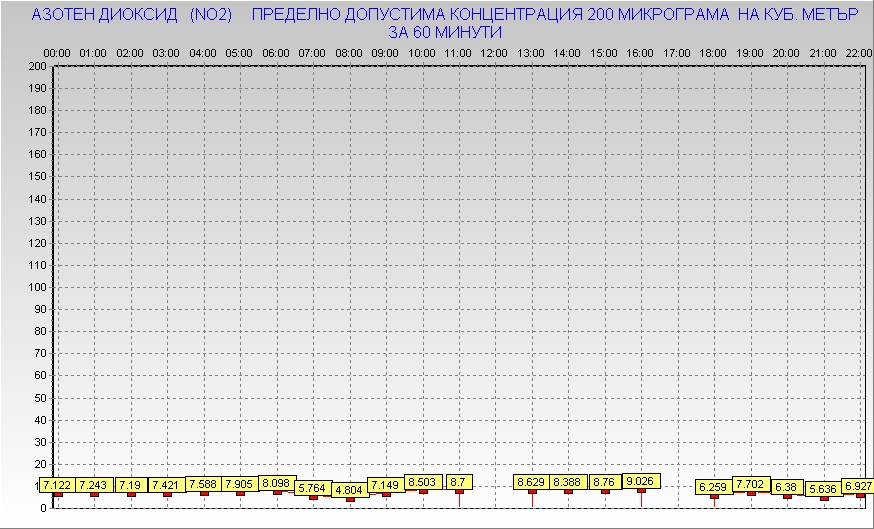Click the 50 y-axis label
This screenshot has width=874, height=529.
41,398
